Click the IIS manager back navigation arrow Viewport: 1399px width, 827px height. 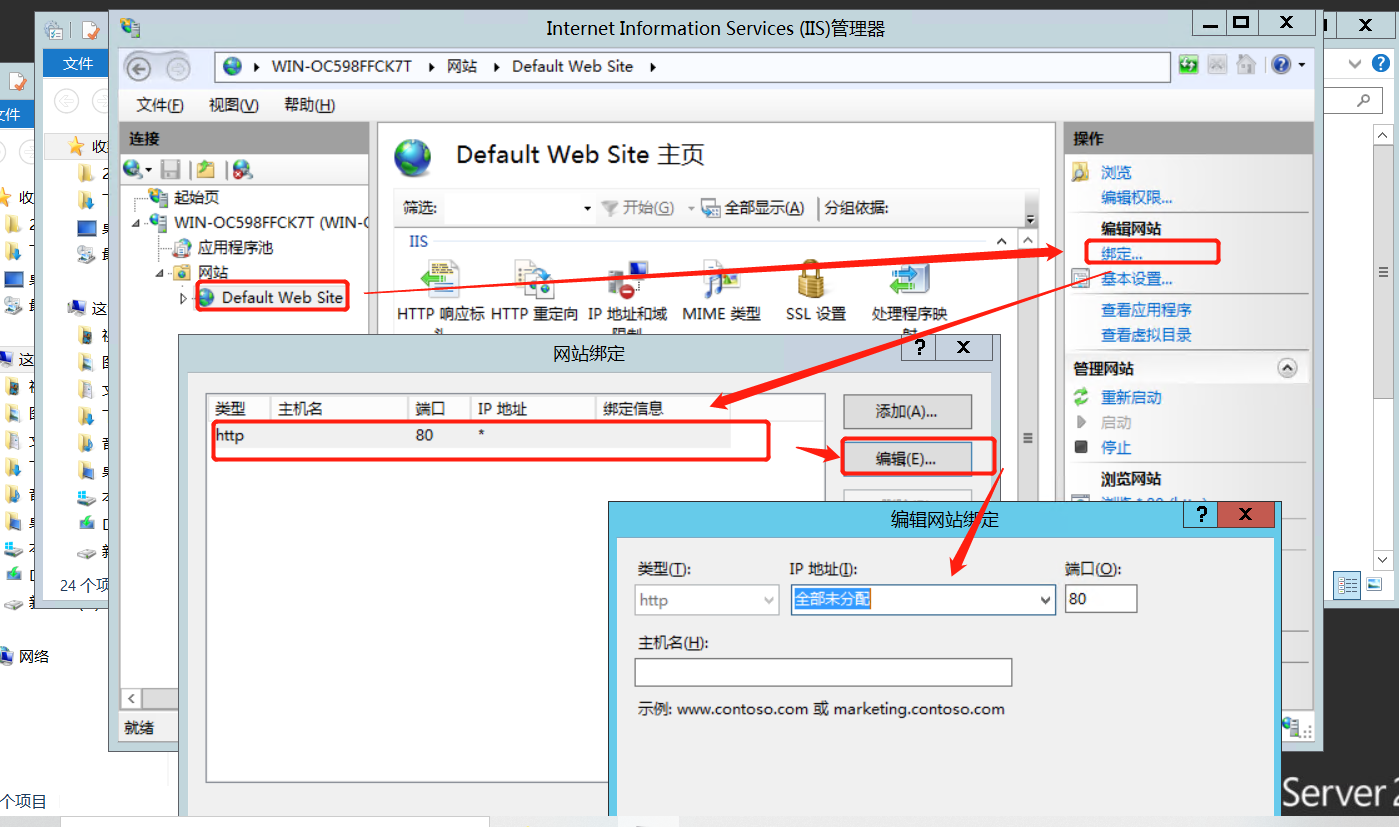click(x=138, y=68)
